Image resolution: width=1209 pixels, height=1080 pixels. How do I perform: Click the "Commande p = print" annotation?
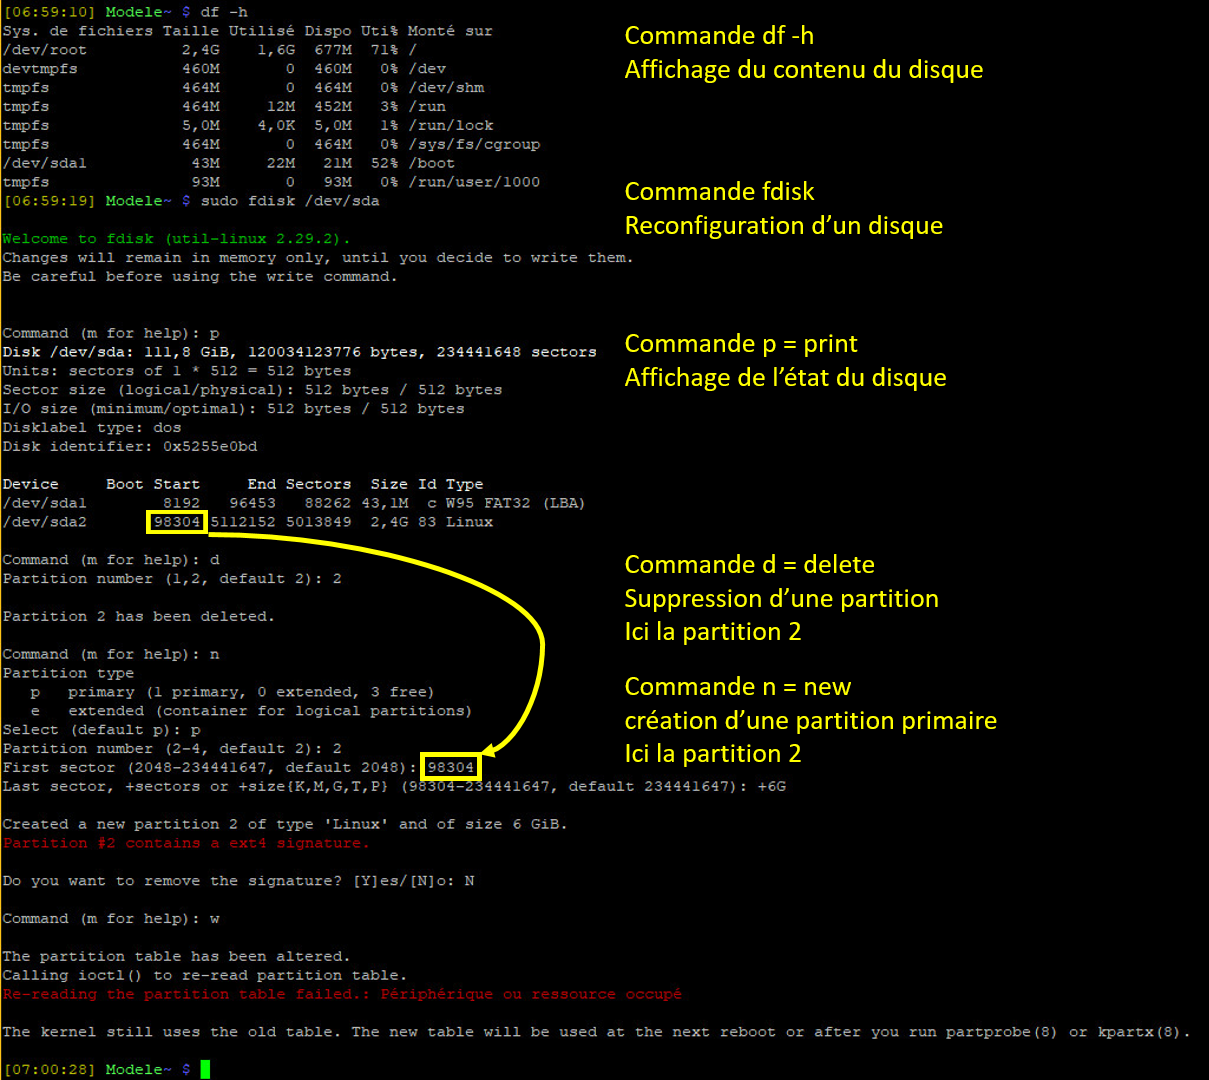[741, 344]
